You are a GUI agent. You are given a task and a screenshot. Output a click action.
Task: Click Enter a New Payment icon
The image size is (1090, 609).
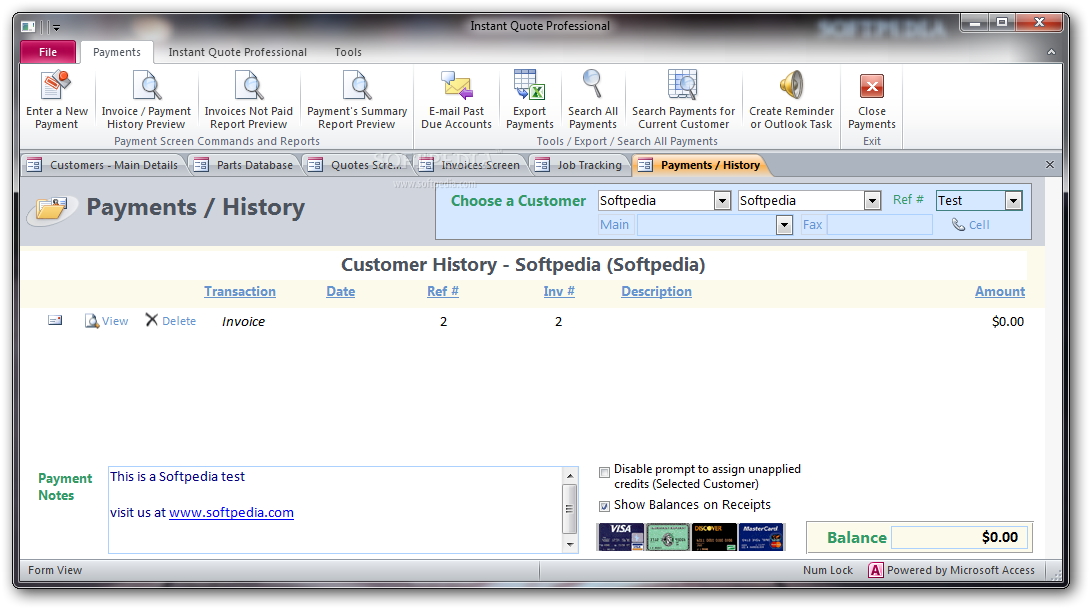click(56, 86)
